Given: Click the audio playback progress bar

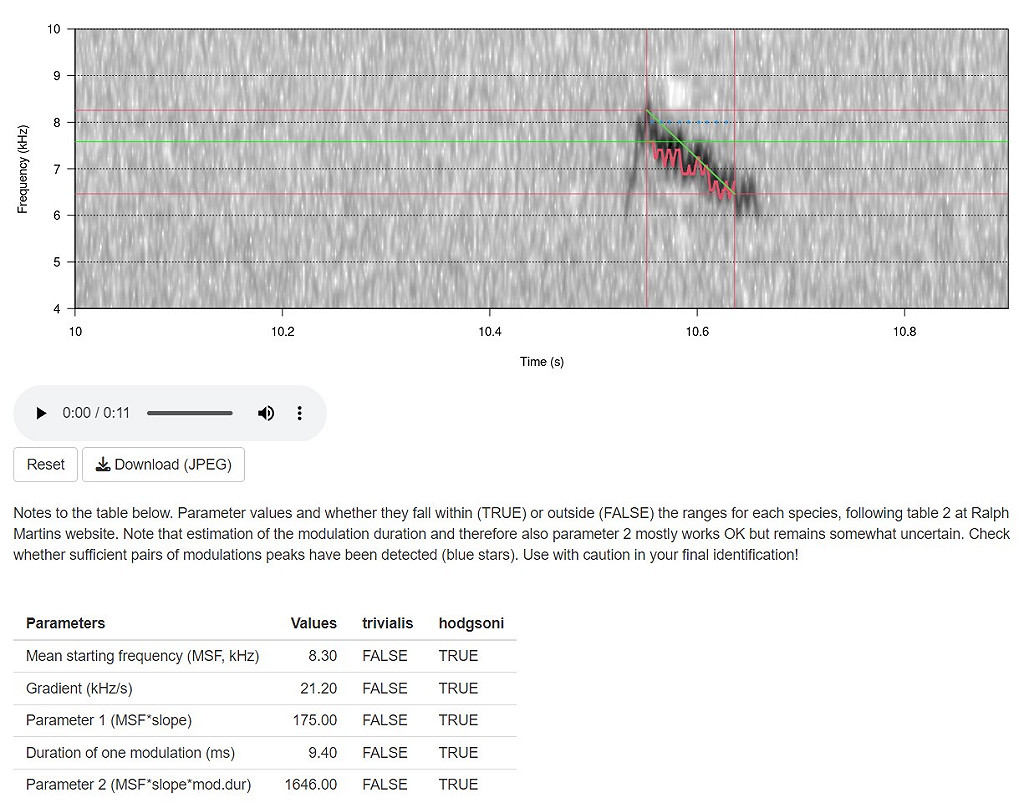Looking at the screenshot, I should click(190, 413).
